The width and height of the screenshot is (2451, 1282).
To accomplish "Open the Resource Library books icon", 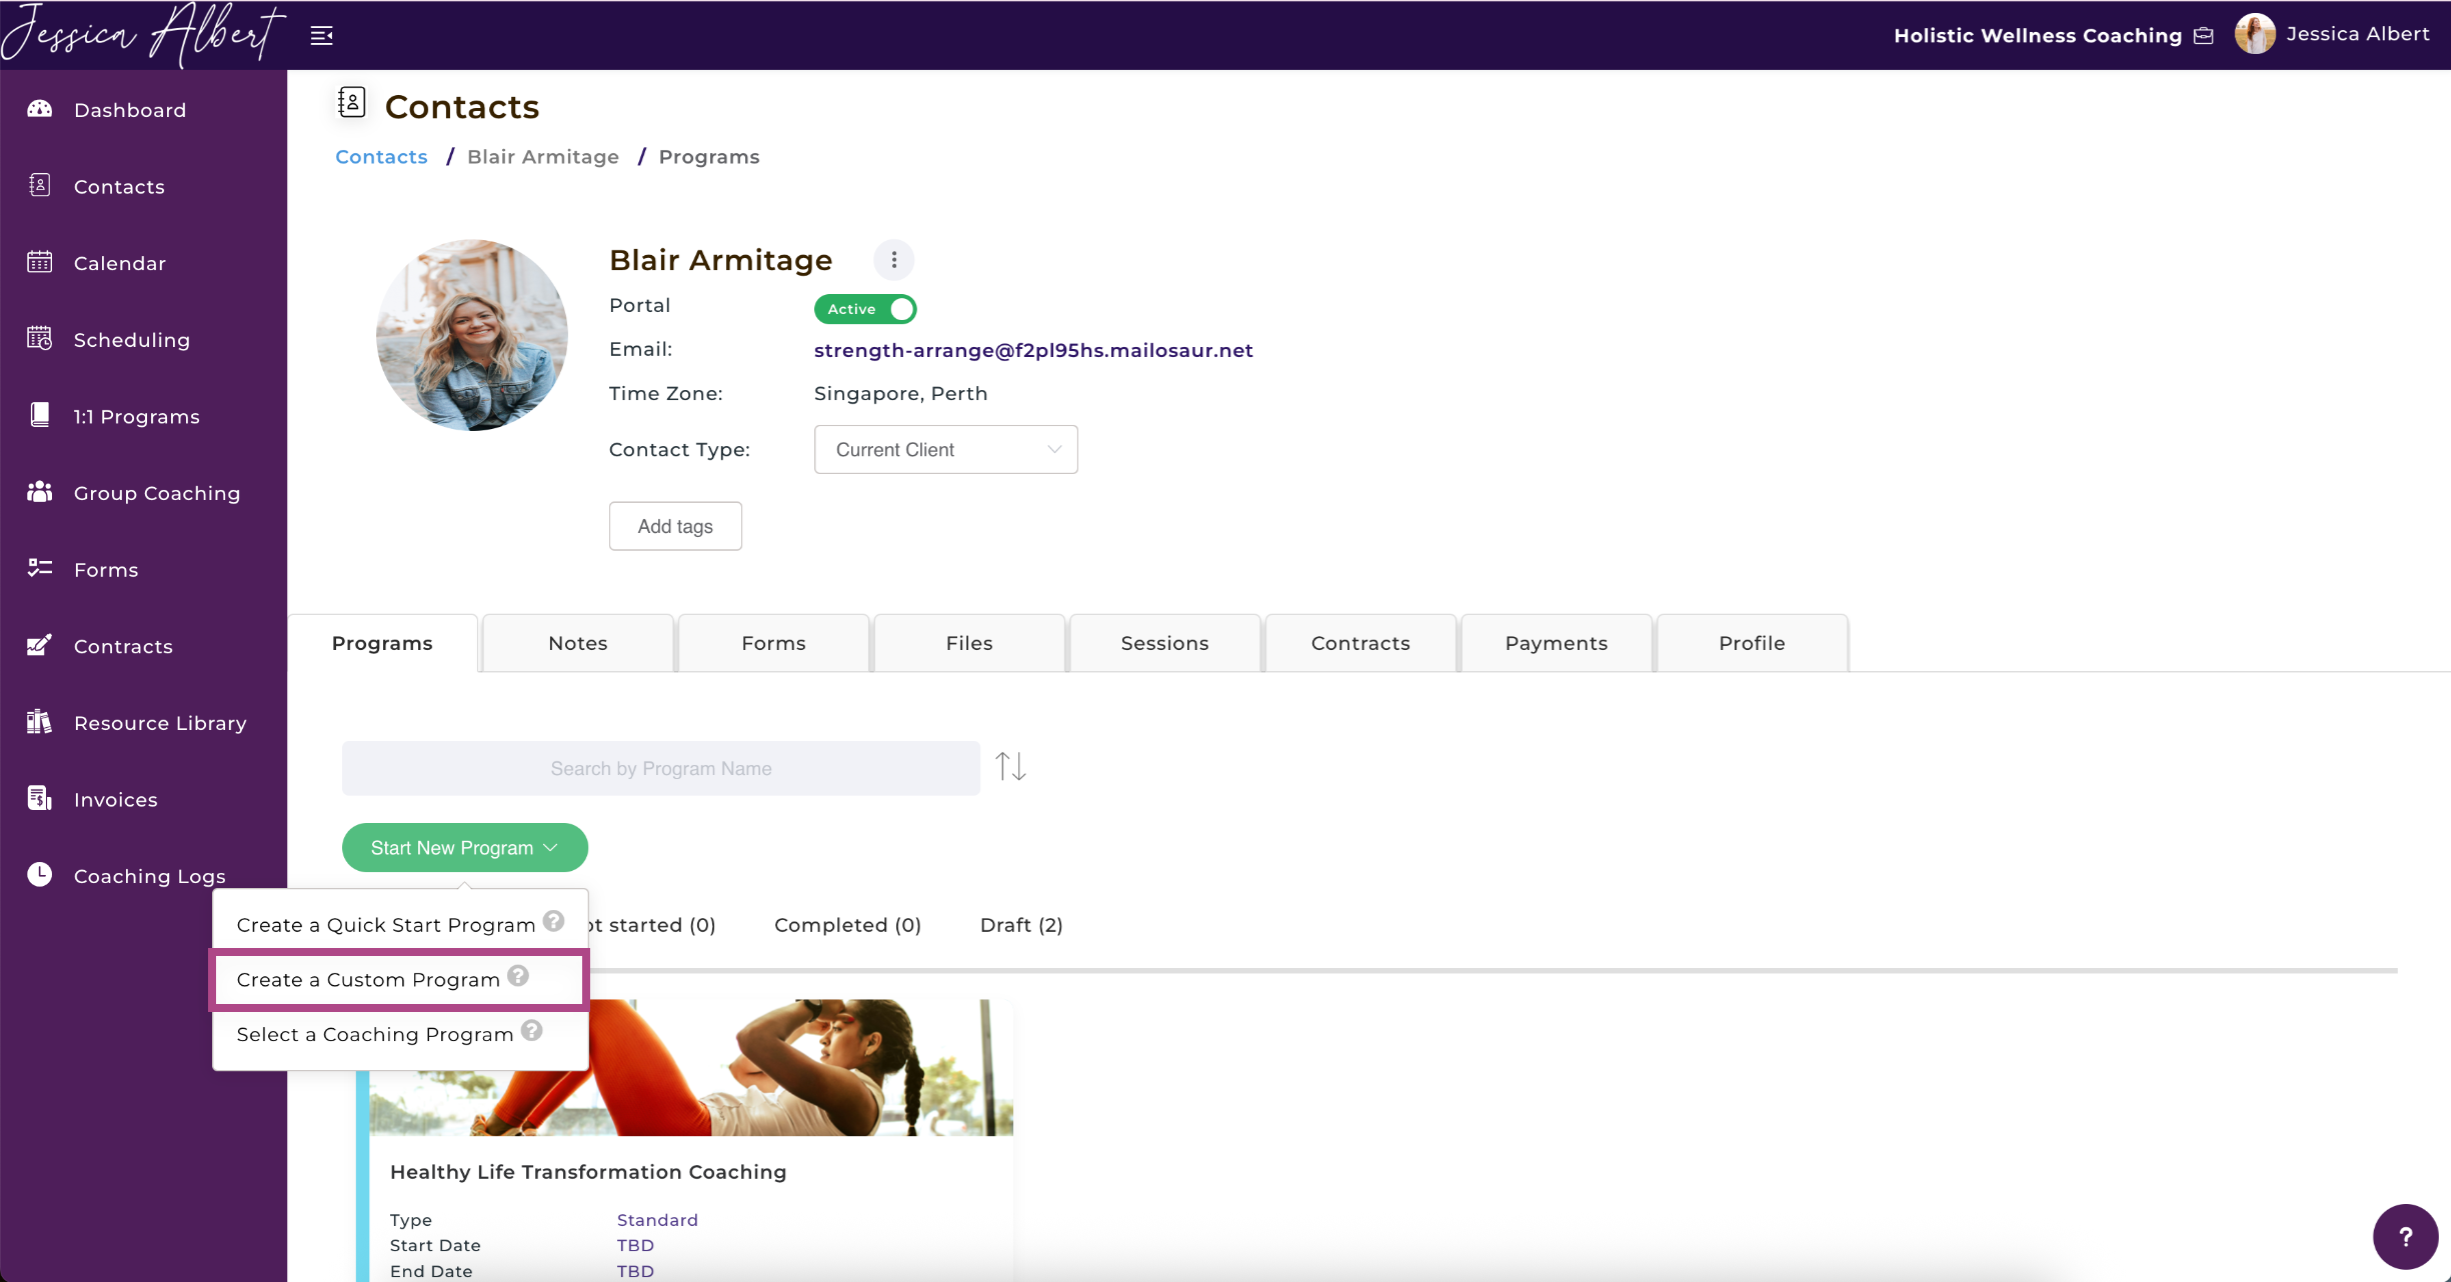I will click(39, 722).
